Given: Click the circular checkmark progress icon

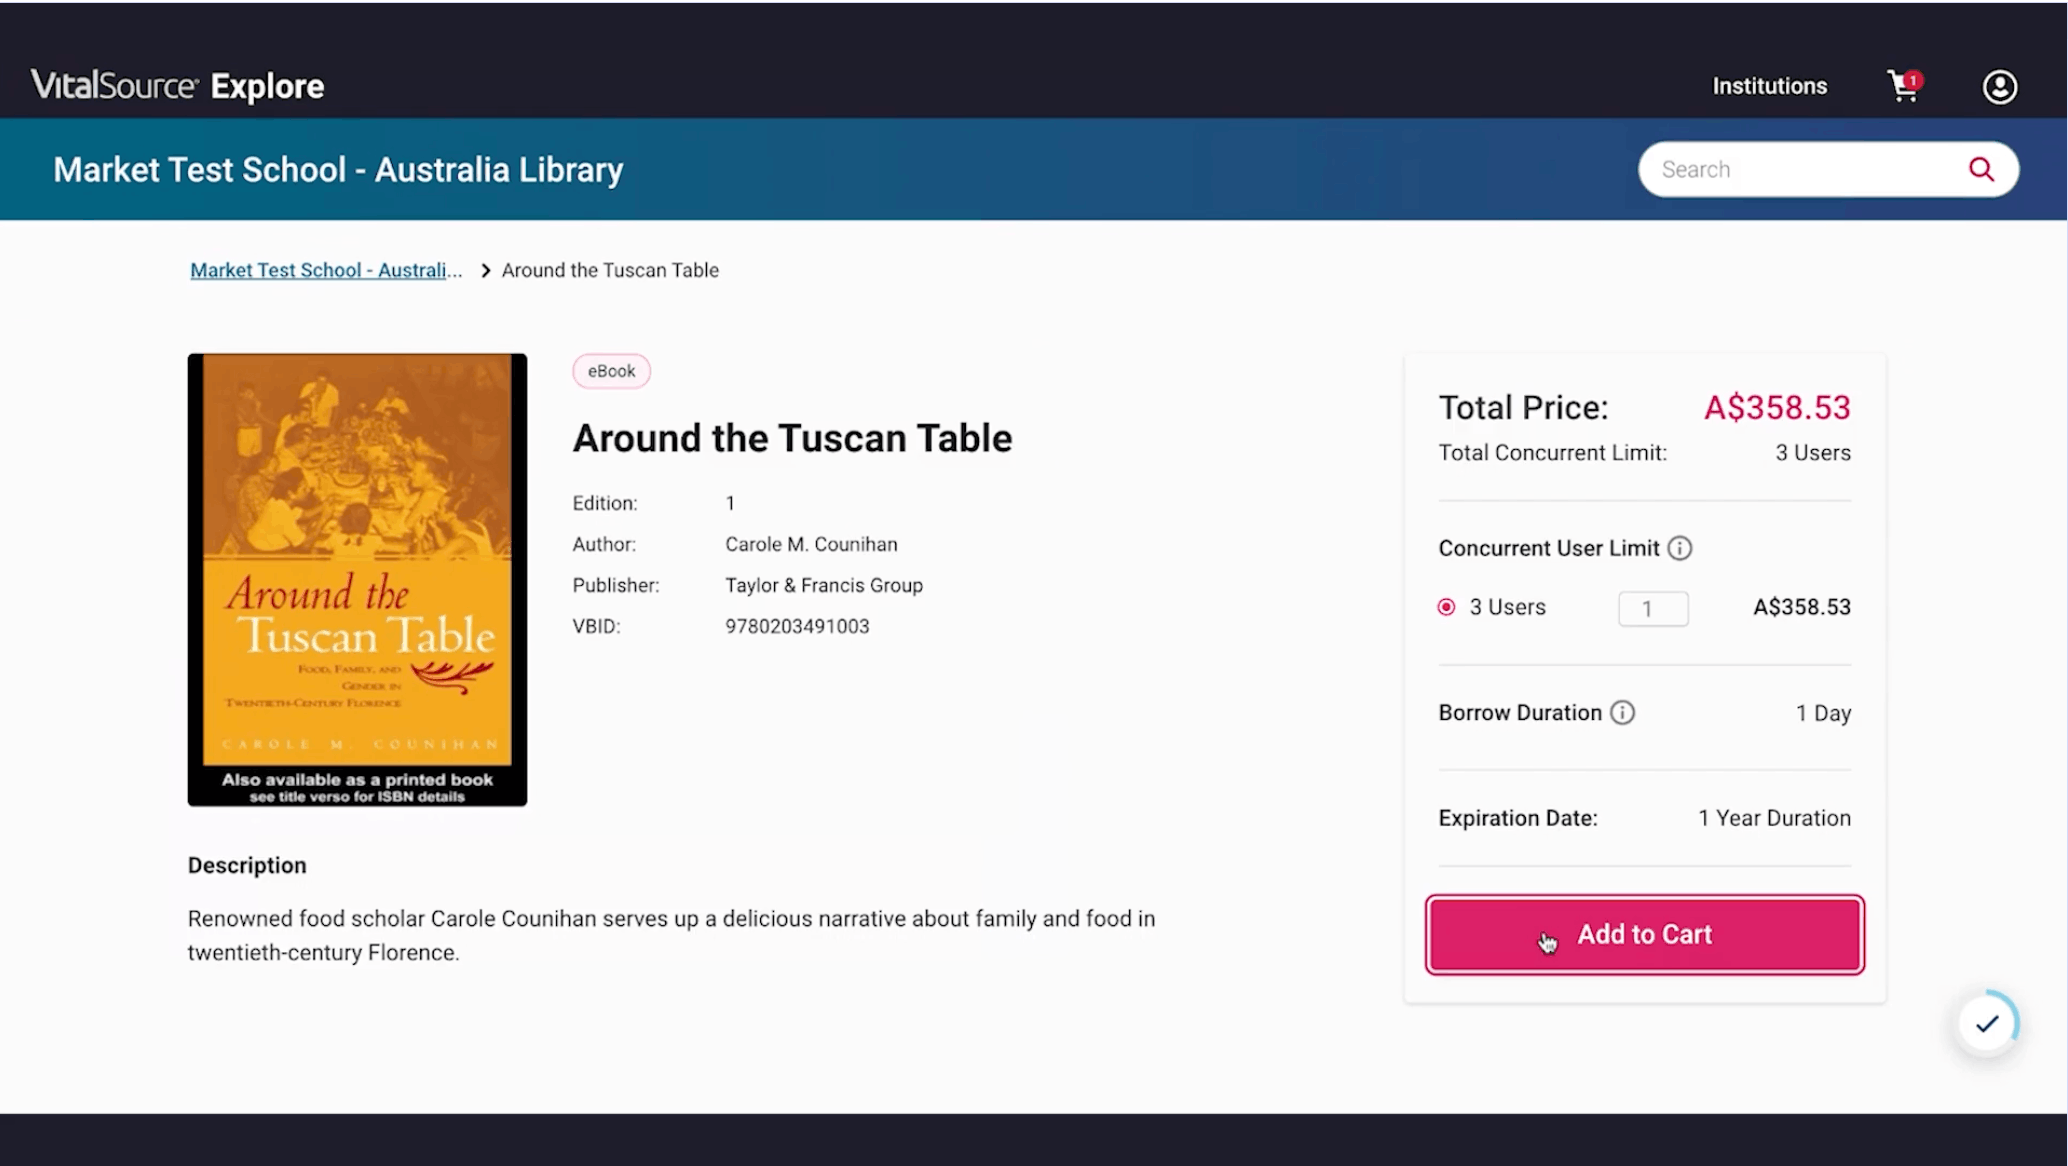Looking at the screenshot, I should tap(1987, 1023).
